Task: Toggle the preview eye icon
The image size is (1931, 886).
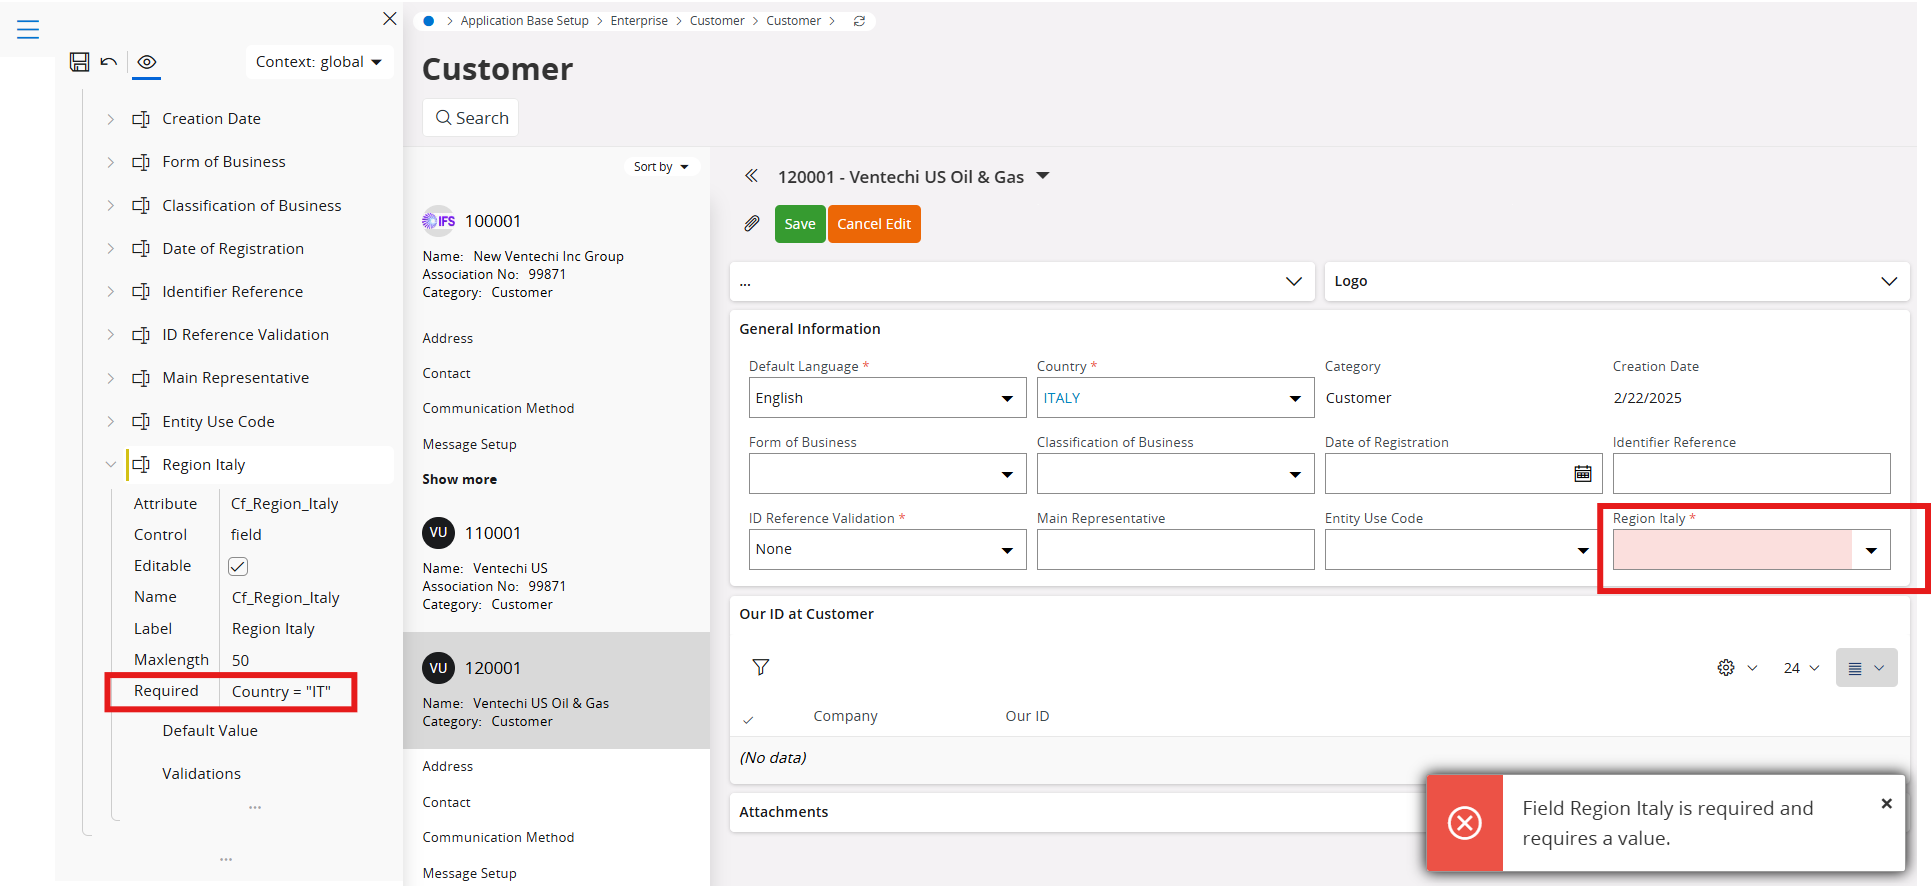Action: coord(147,62)
